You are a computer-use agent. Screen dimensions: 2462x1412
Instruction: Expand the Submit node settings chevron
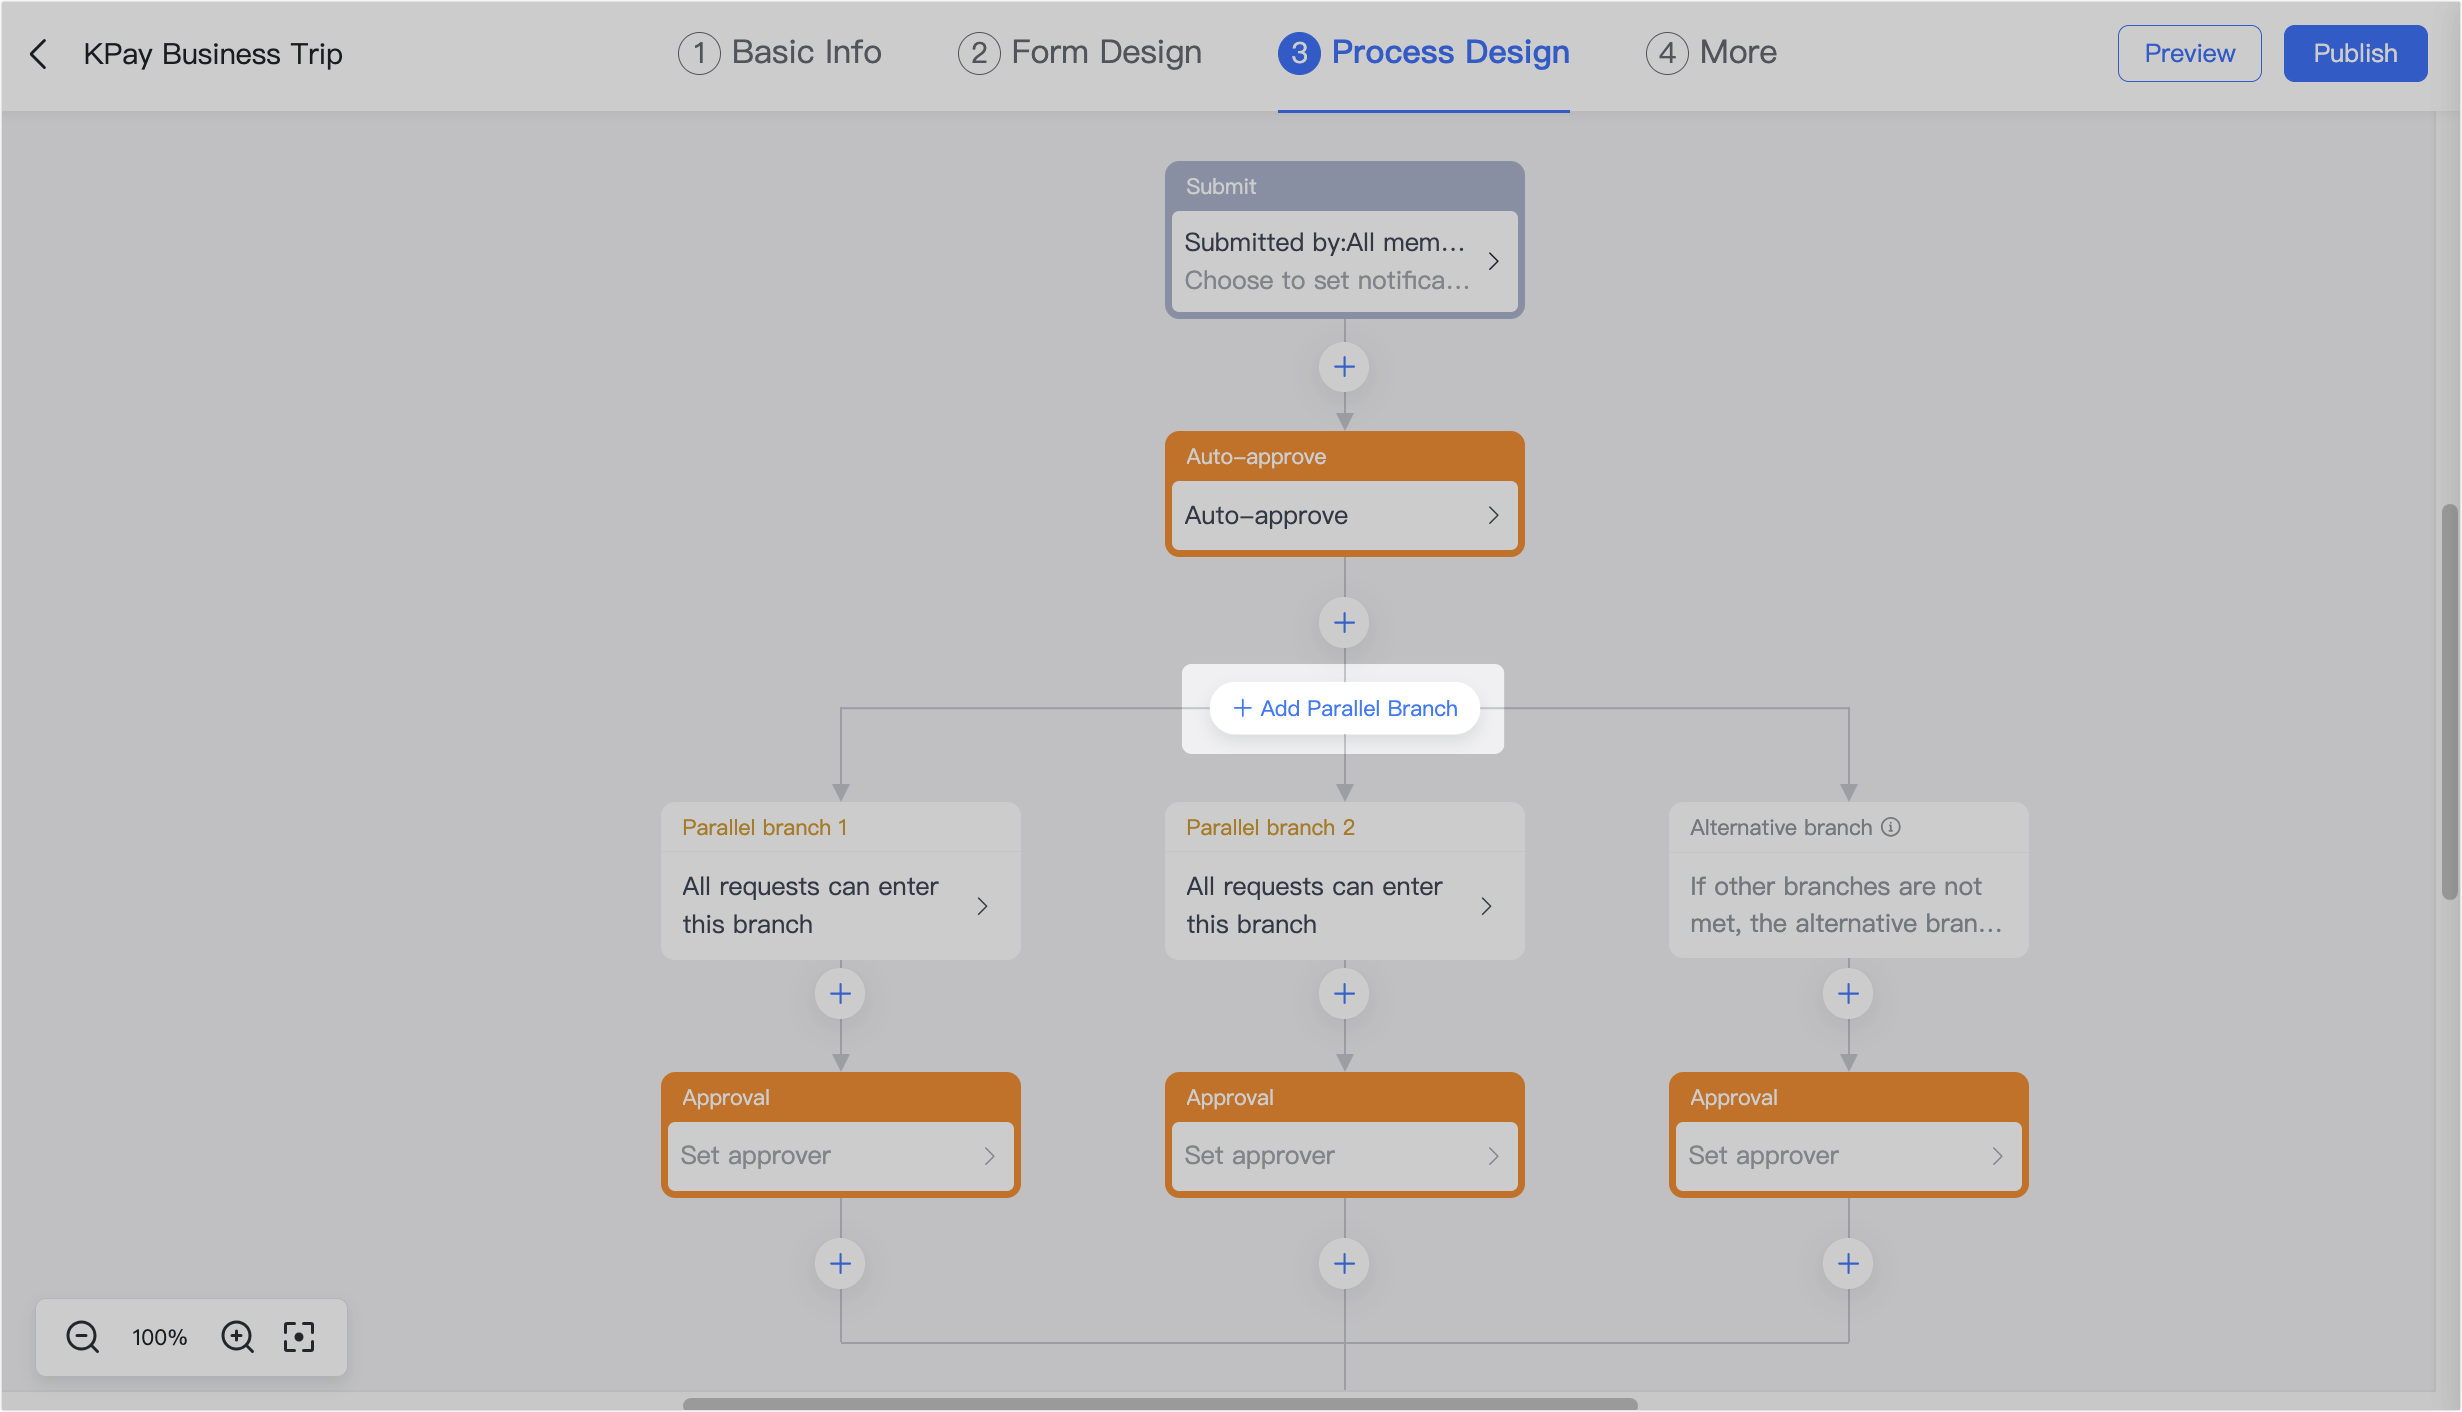point(1493,261)
